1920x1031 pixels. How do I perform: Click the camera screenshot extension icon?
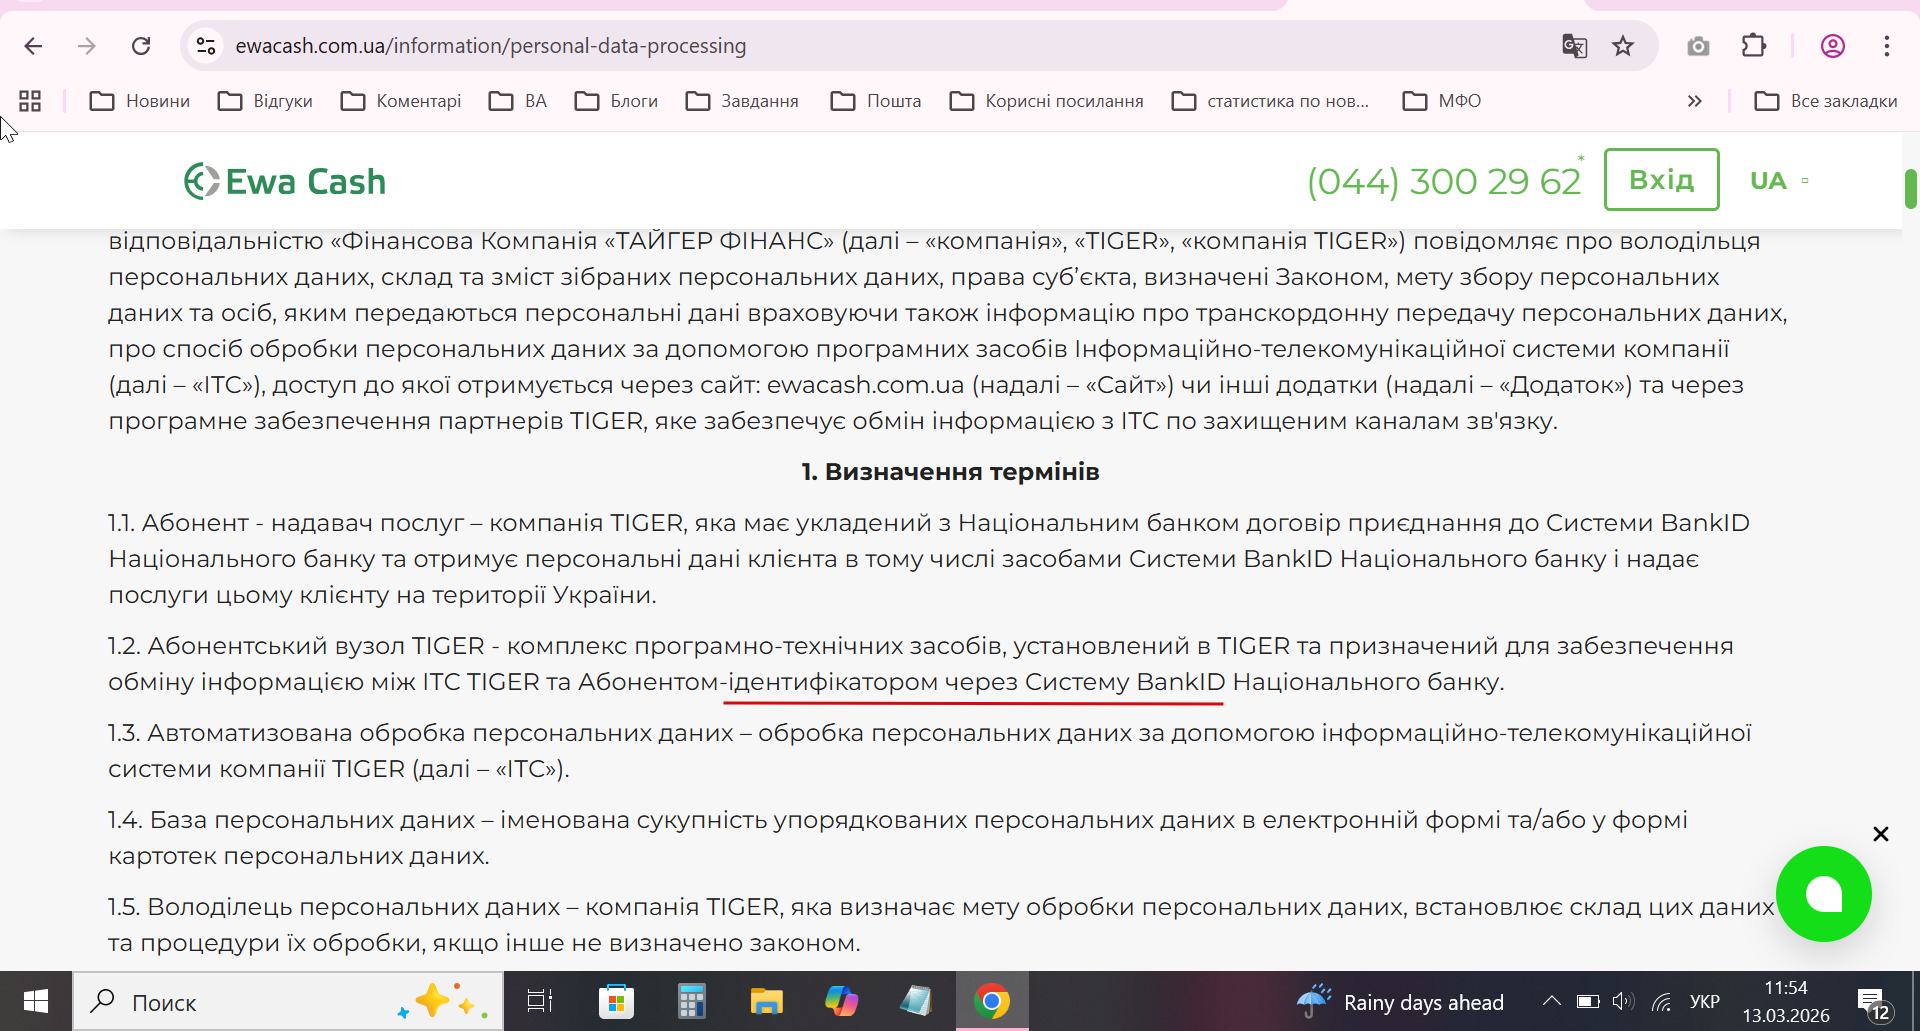click(x=1698, y=46)
